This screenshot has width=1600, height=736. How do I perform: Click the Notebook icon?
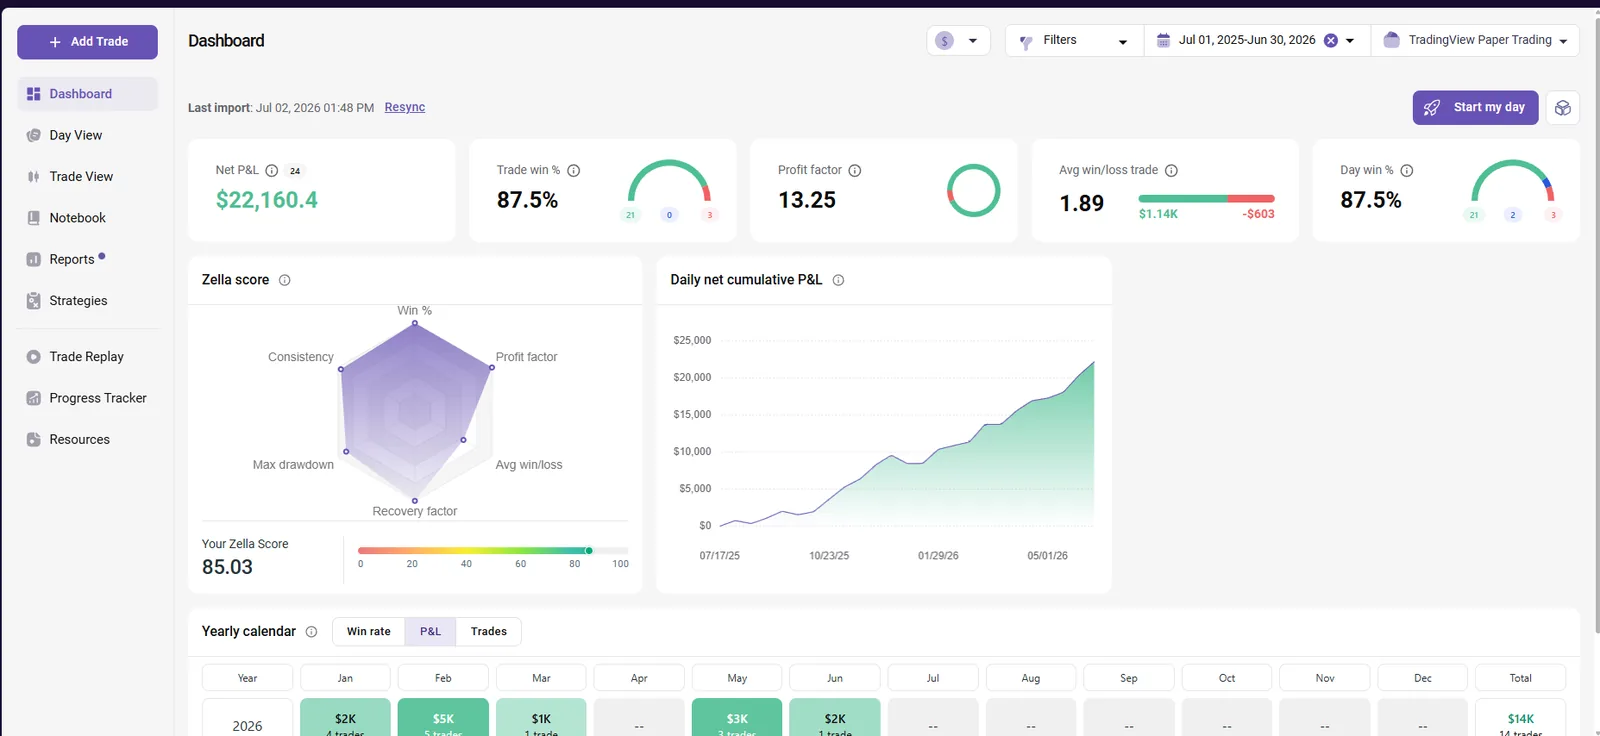(33, 218)
